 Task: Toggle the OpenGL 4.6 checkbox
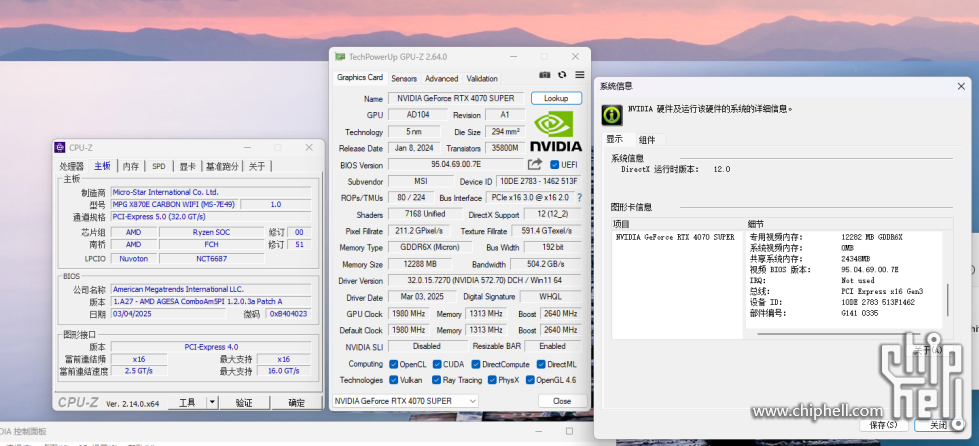click(x=530, y=380)
